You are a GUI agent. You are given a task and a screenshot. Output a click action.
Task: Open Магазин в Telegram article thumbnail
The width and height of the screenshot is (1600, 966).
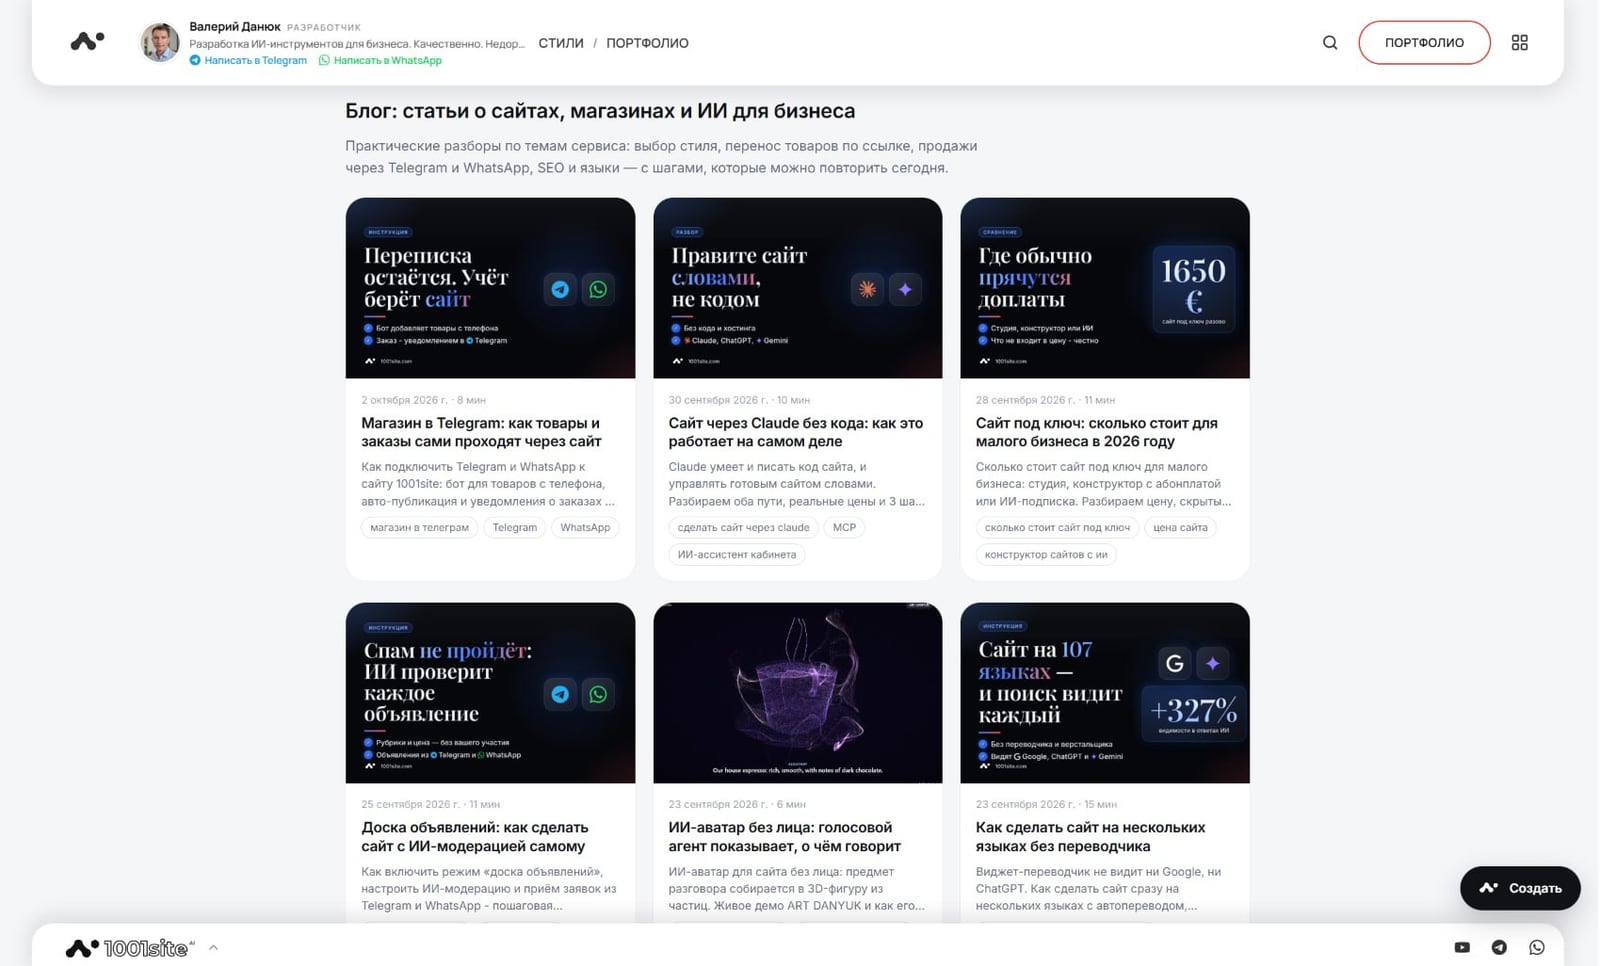coord(490,288)
